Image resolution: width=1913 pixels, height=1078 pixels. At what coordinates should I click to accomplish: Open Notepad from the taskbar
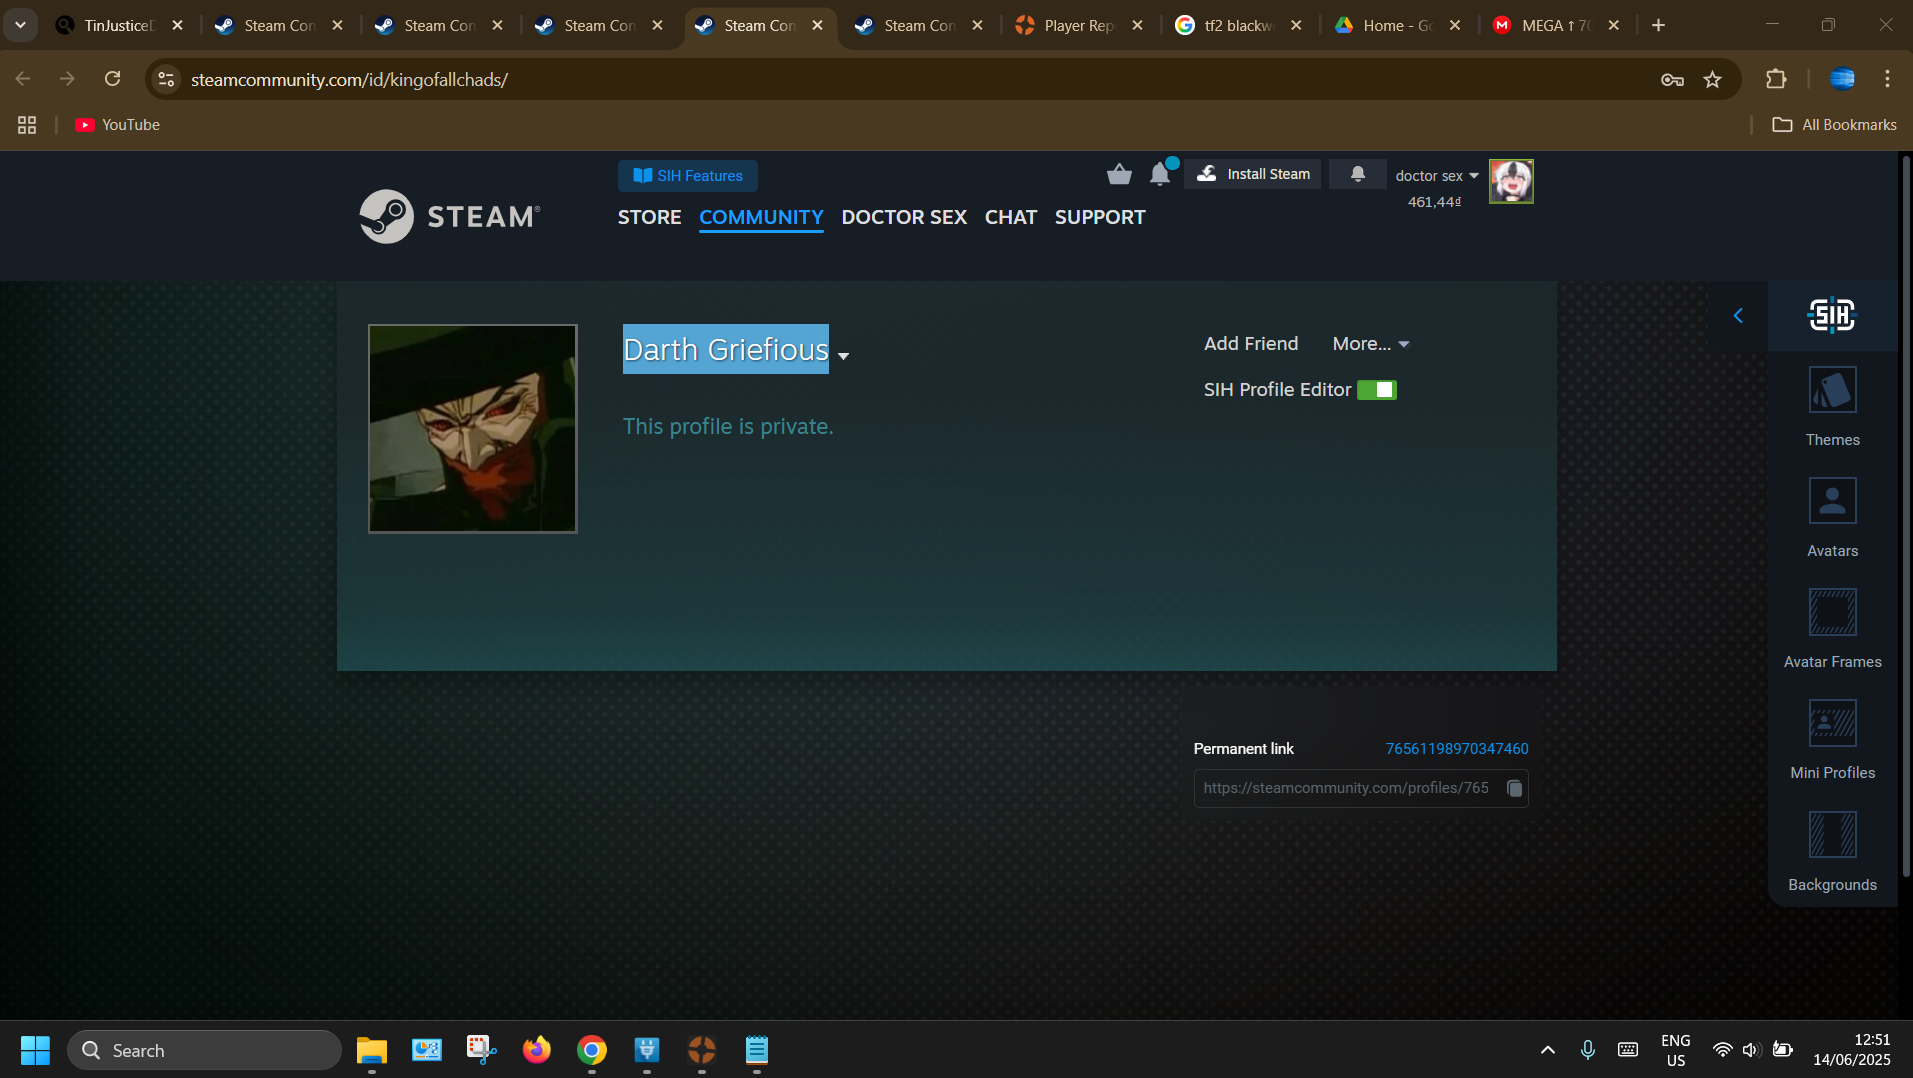click(757, 1050)
